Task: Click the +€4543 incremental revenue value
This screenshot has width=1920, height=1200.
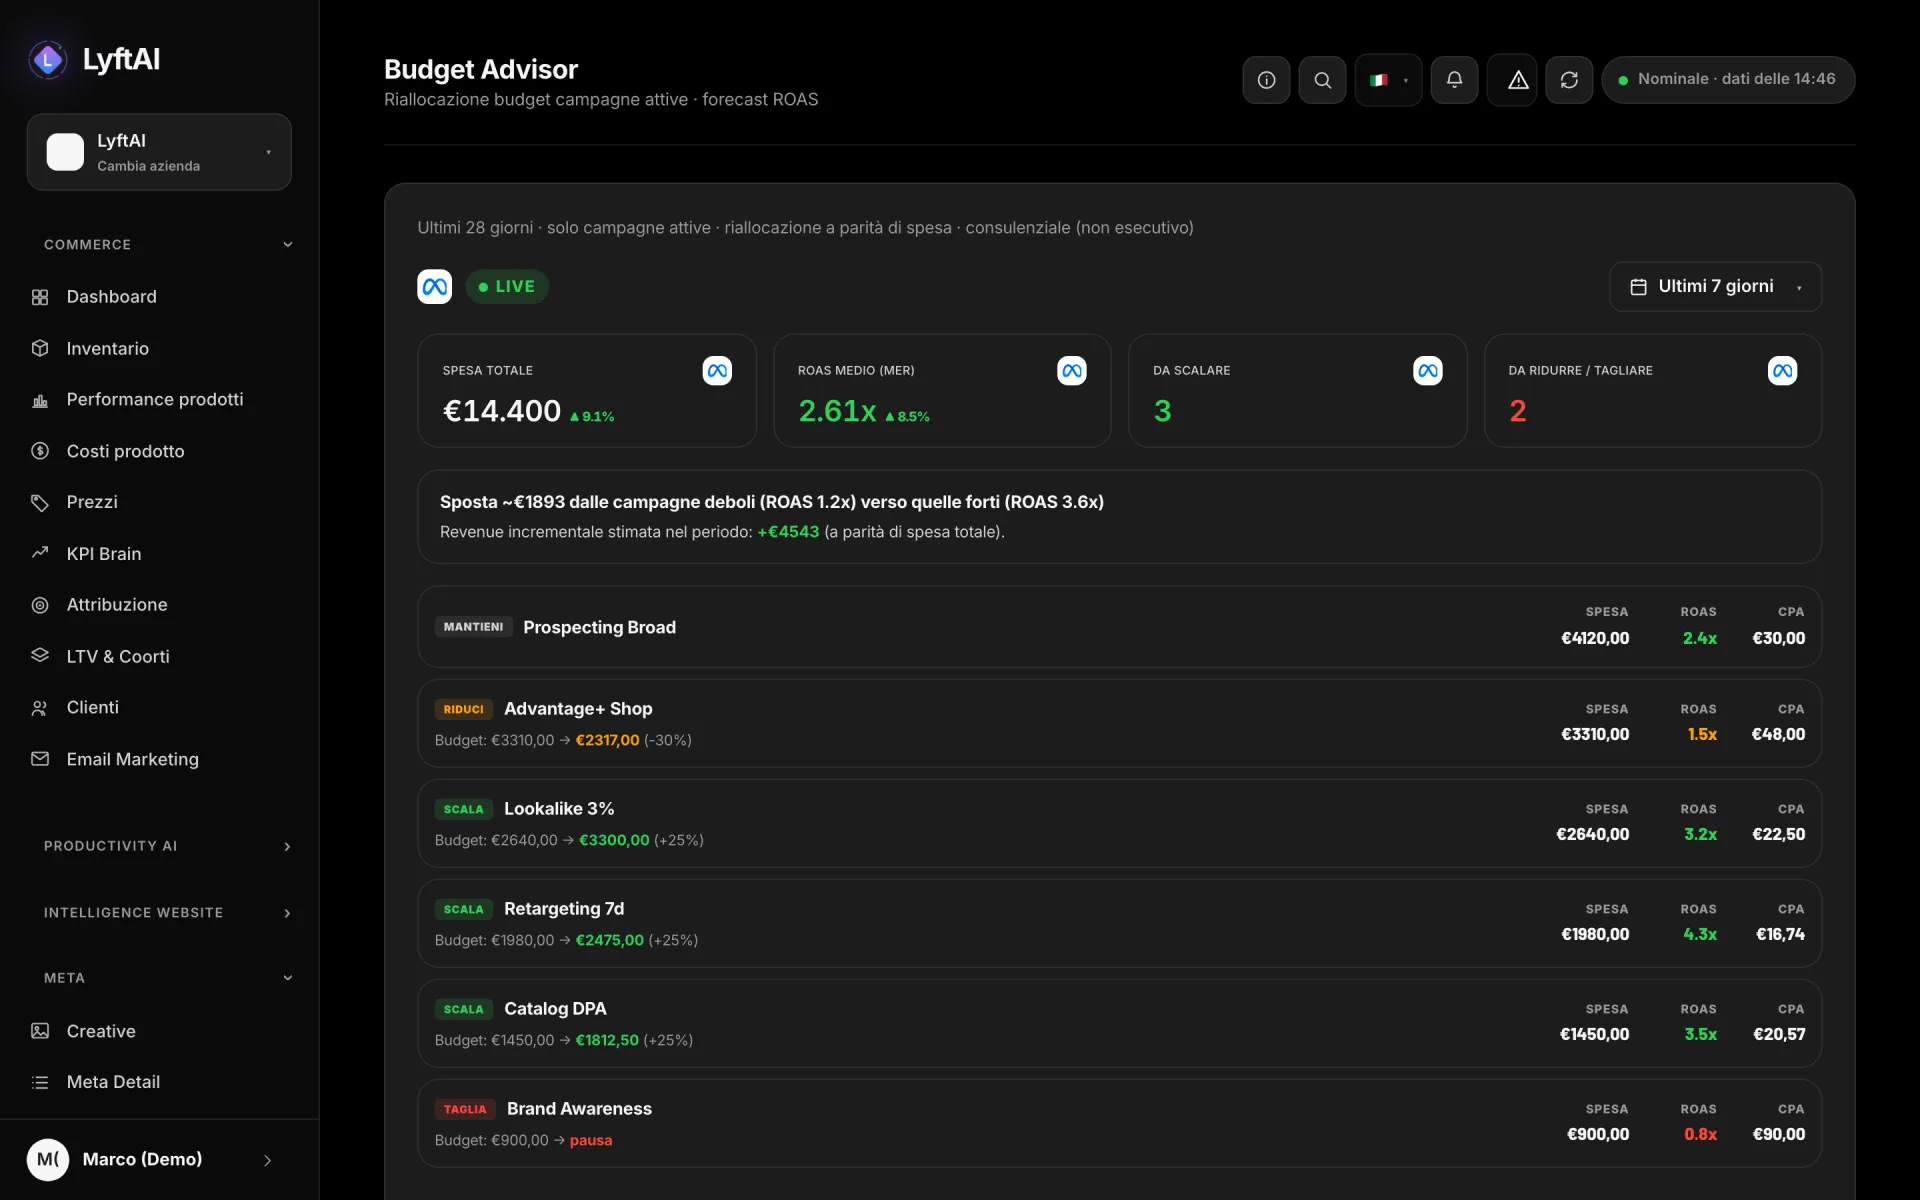Action: 788,532
